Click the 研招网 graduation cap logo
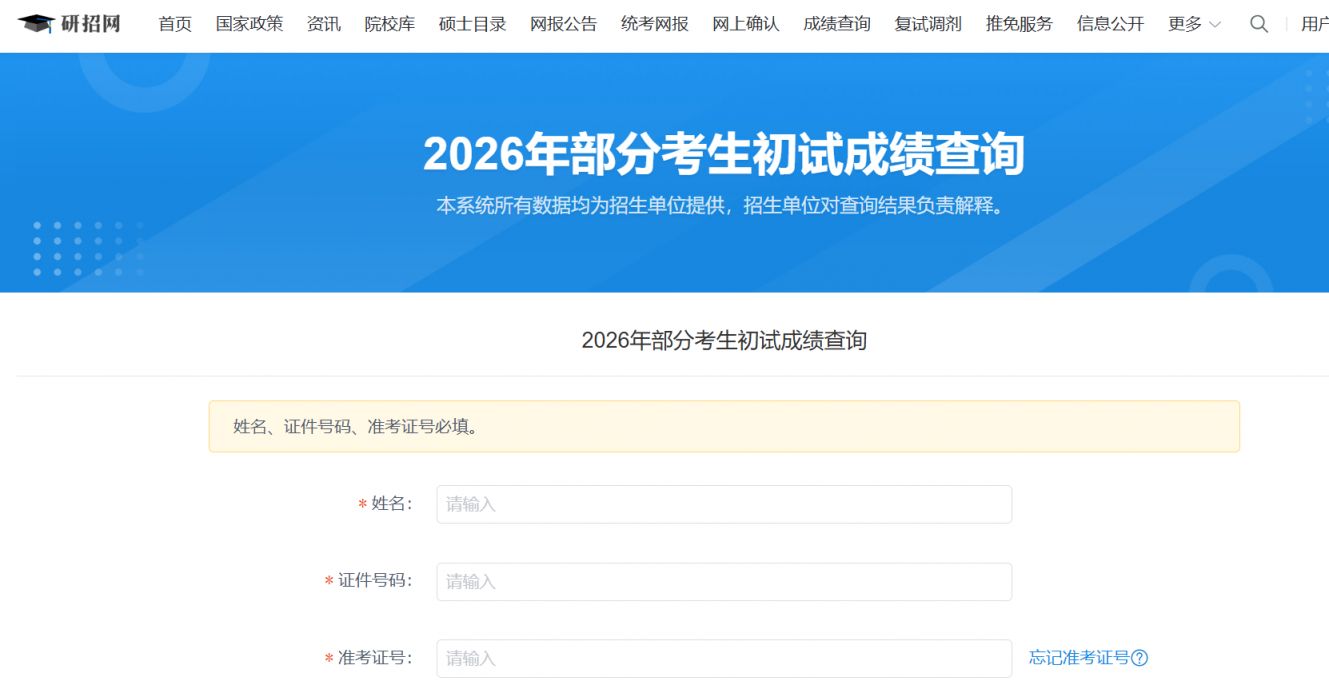The width and height of the screenshot is (1329, 693). coord(69,23)
